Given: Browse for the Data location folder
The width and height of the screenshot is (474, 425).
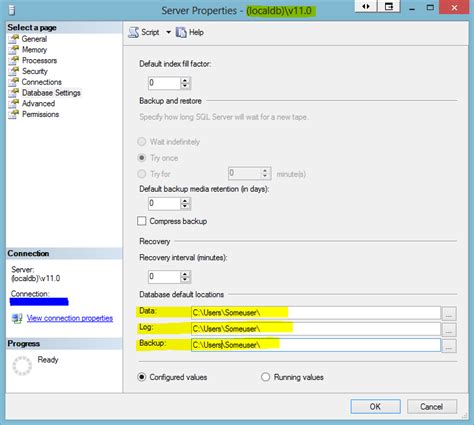Looking at the screenshot, I should [x=449, y=313].
